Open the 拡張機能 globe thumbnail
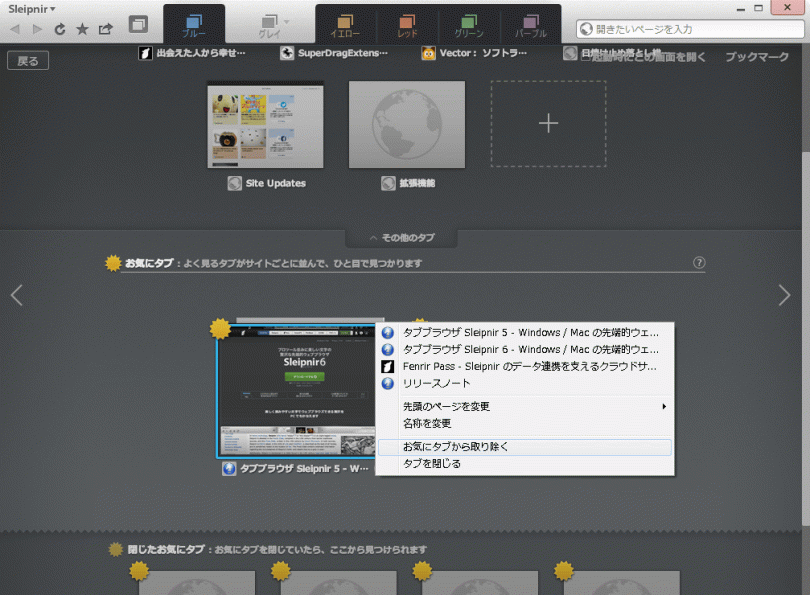 click(x=407, y=124)
